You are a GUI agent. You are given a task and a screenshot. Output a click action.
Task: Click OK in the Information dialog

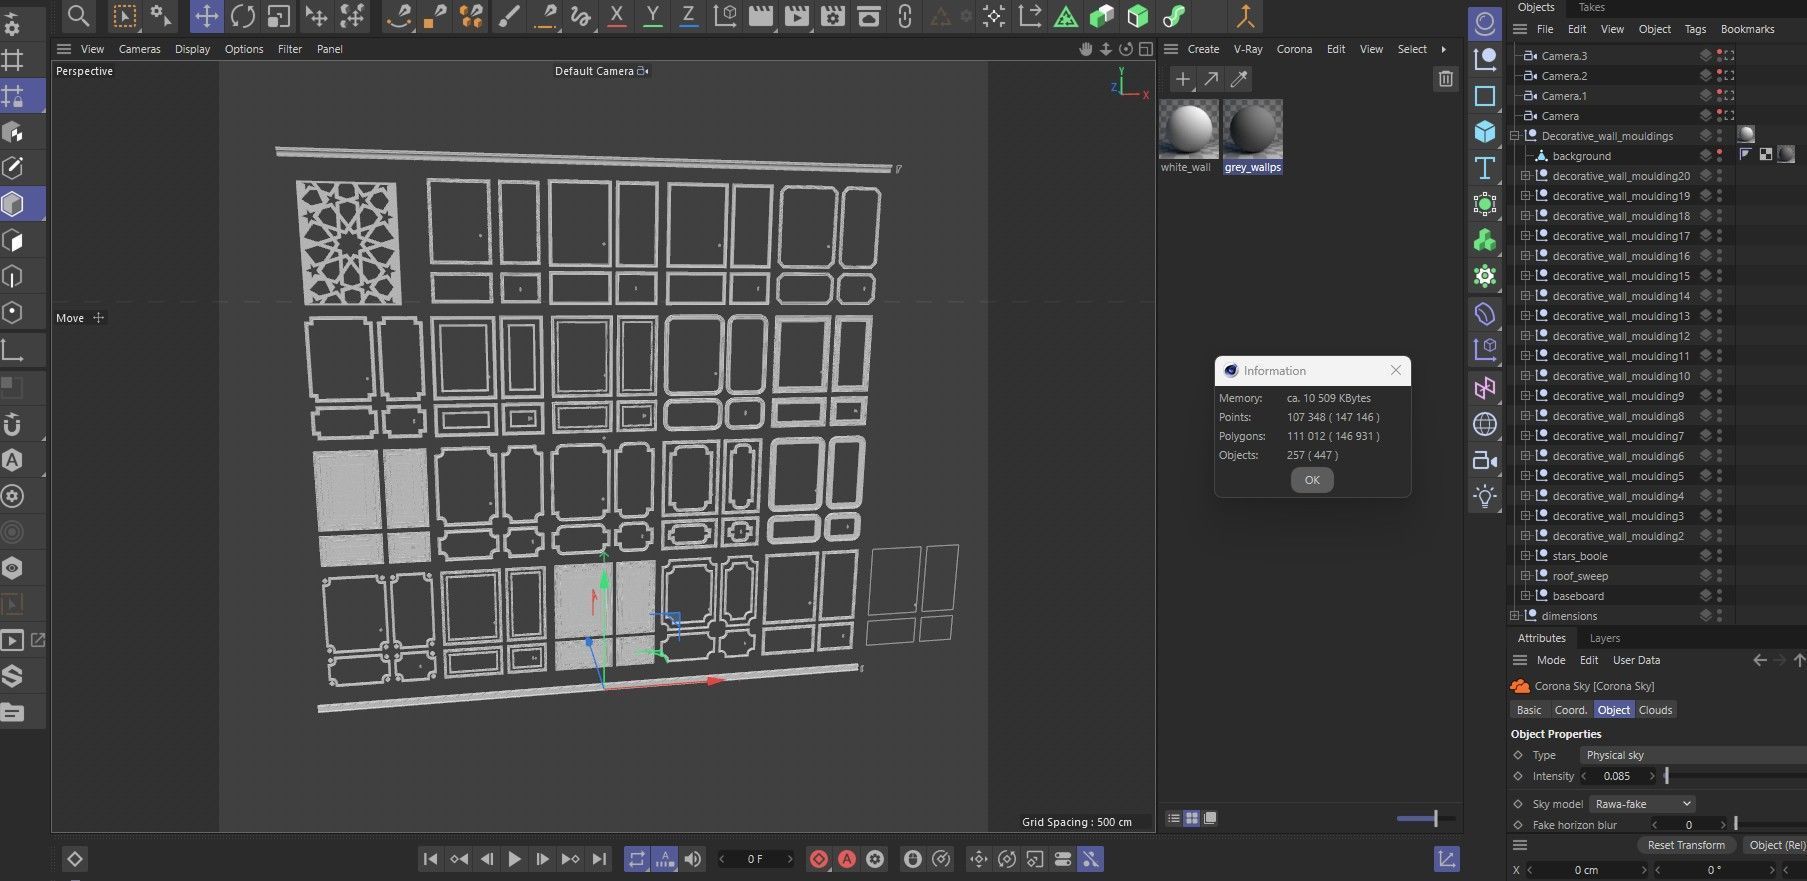point(1312,480)
